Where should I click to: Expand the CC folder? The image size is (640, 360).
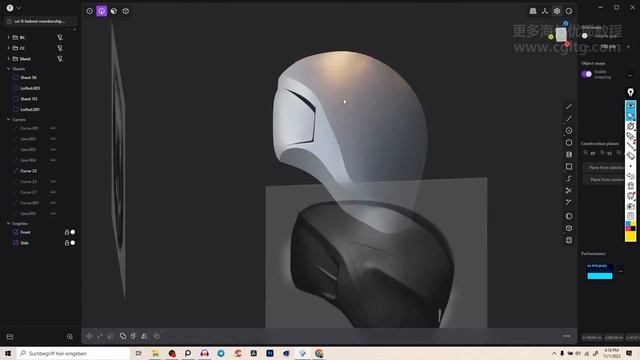(9, 48)
